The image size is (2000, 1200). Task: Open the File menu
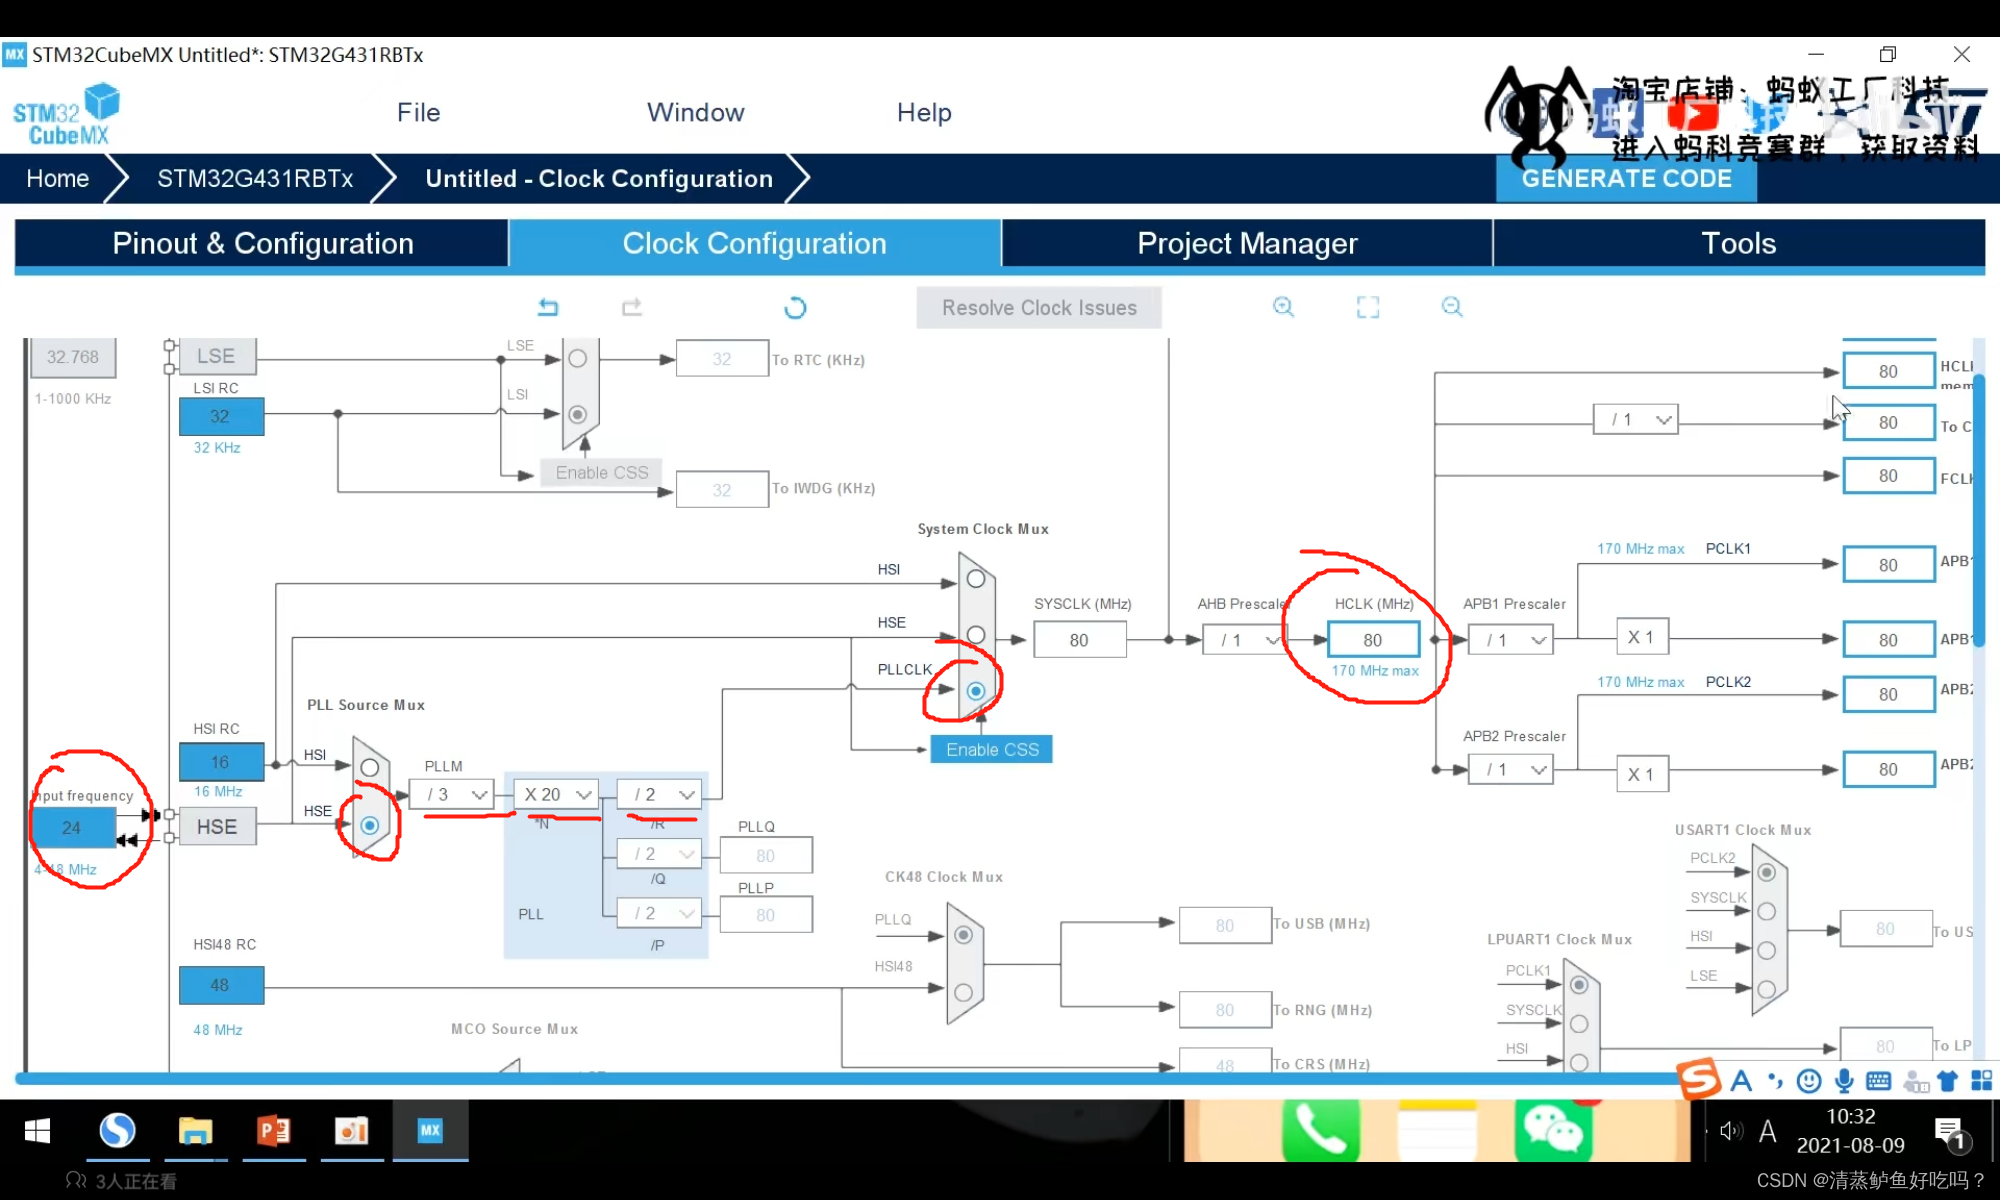tap(418, 112)
